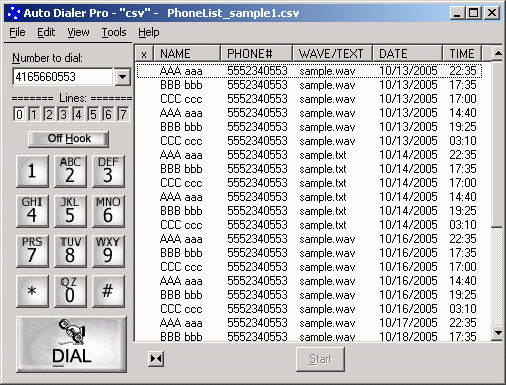The width and height of the screenshot is (506, 385).
Task: Click the collapse panel arrows icon
Action: [x=156, y=359]
